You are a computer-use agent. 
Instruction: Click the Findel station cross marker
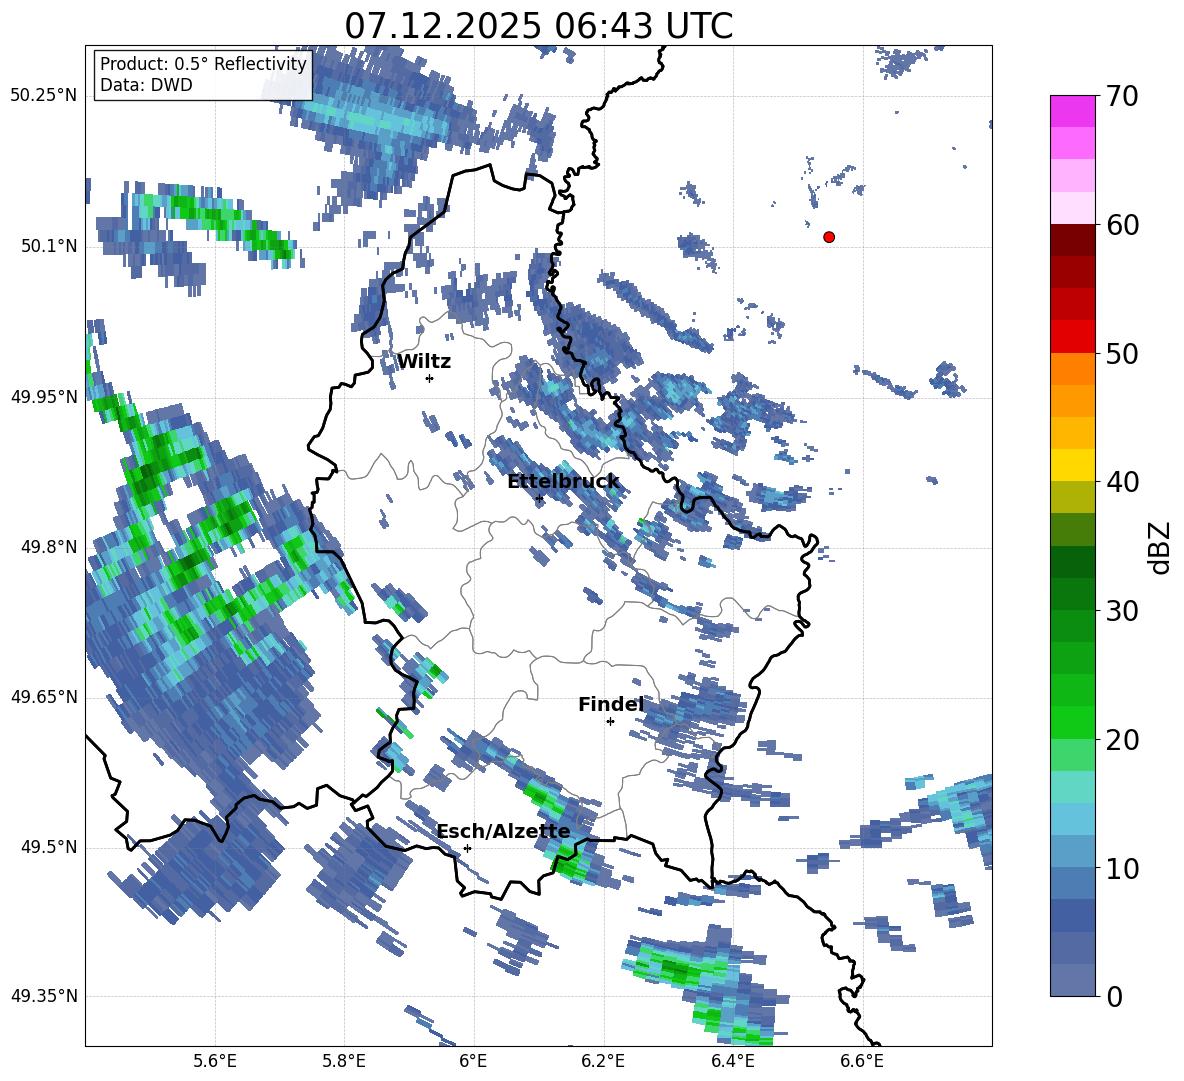coord(610,721)
